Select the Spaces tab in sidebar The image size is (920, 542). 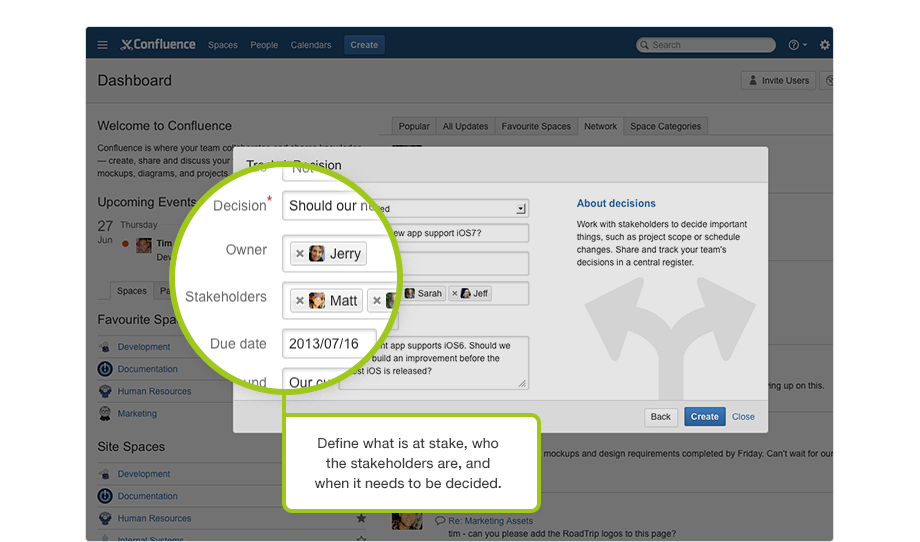coord(131,291)
